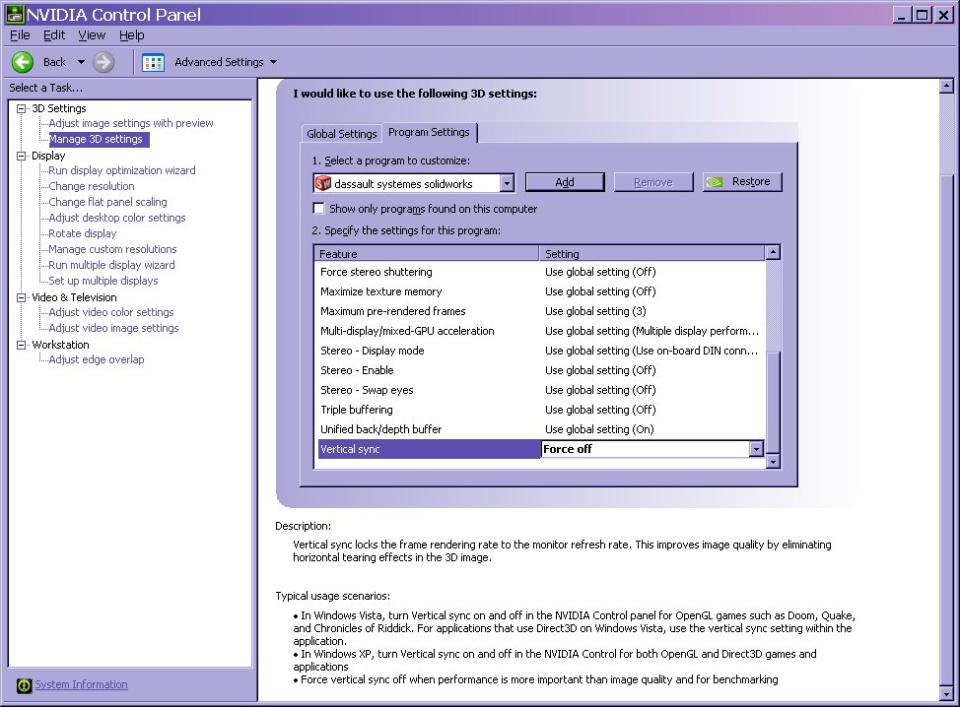Viewport: 960px width, 707px height.
Task: Click the System Information green icon
Action: (24, 685)
